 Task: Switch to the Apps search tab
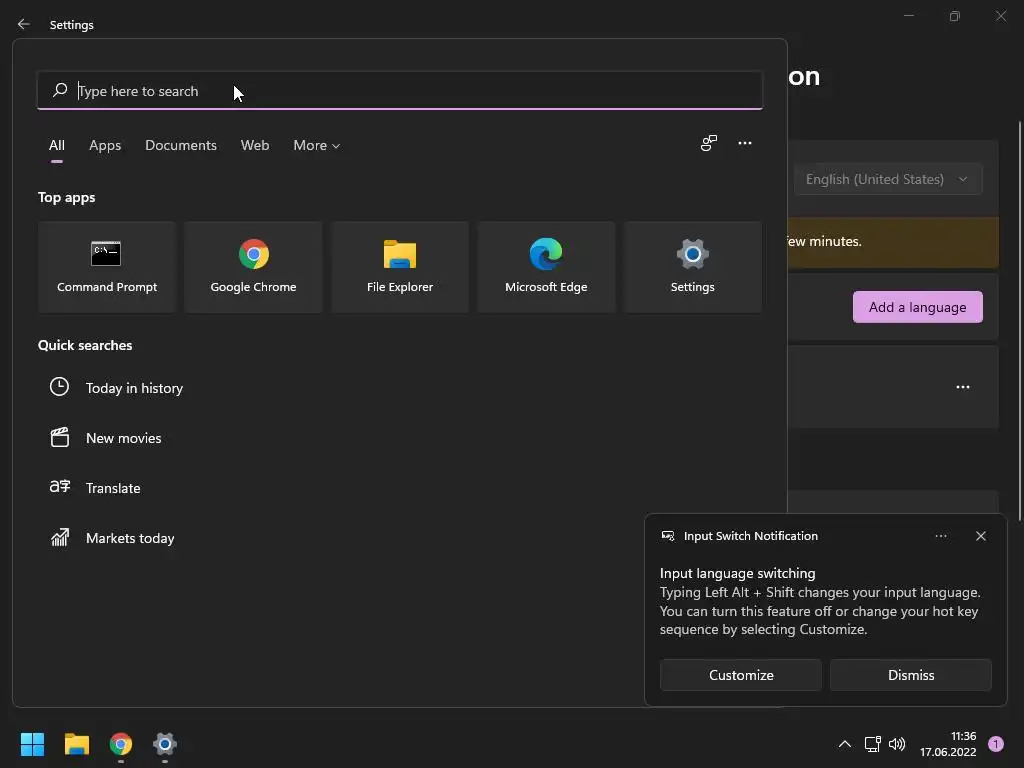(105, 146)
